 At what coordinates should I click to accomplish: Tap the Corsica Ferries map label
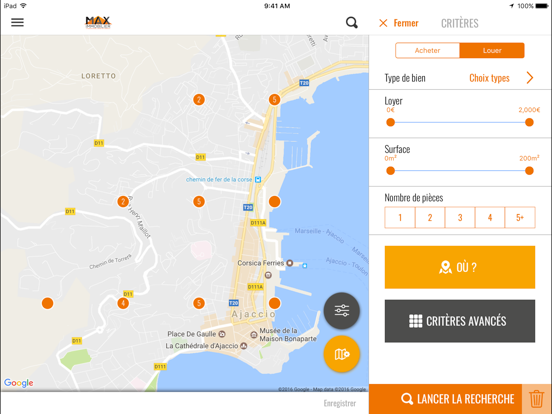pos(265,263)
